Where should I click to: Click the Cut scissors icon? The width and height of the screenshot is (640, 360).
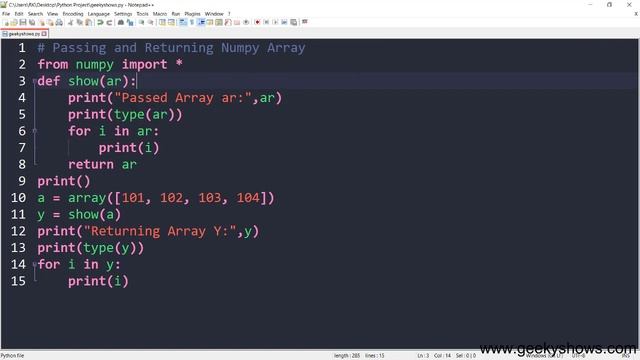pos(70,22)
